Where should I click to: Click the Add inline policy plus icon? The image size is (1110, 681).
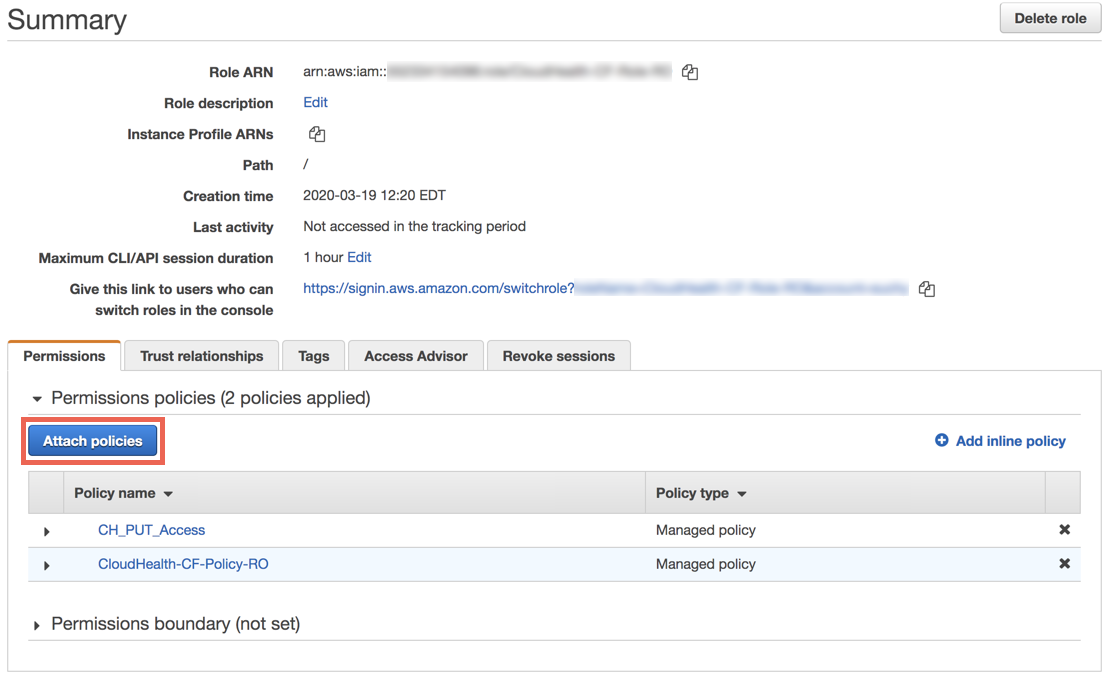[941, 440]
